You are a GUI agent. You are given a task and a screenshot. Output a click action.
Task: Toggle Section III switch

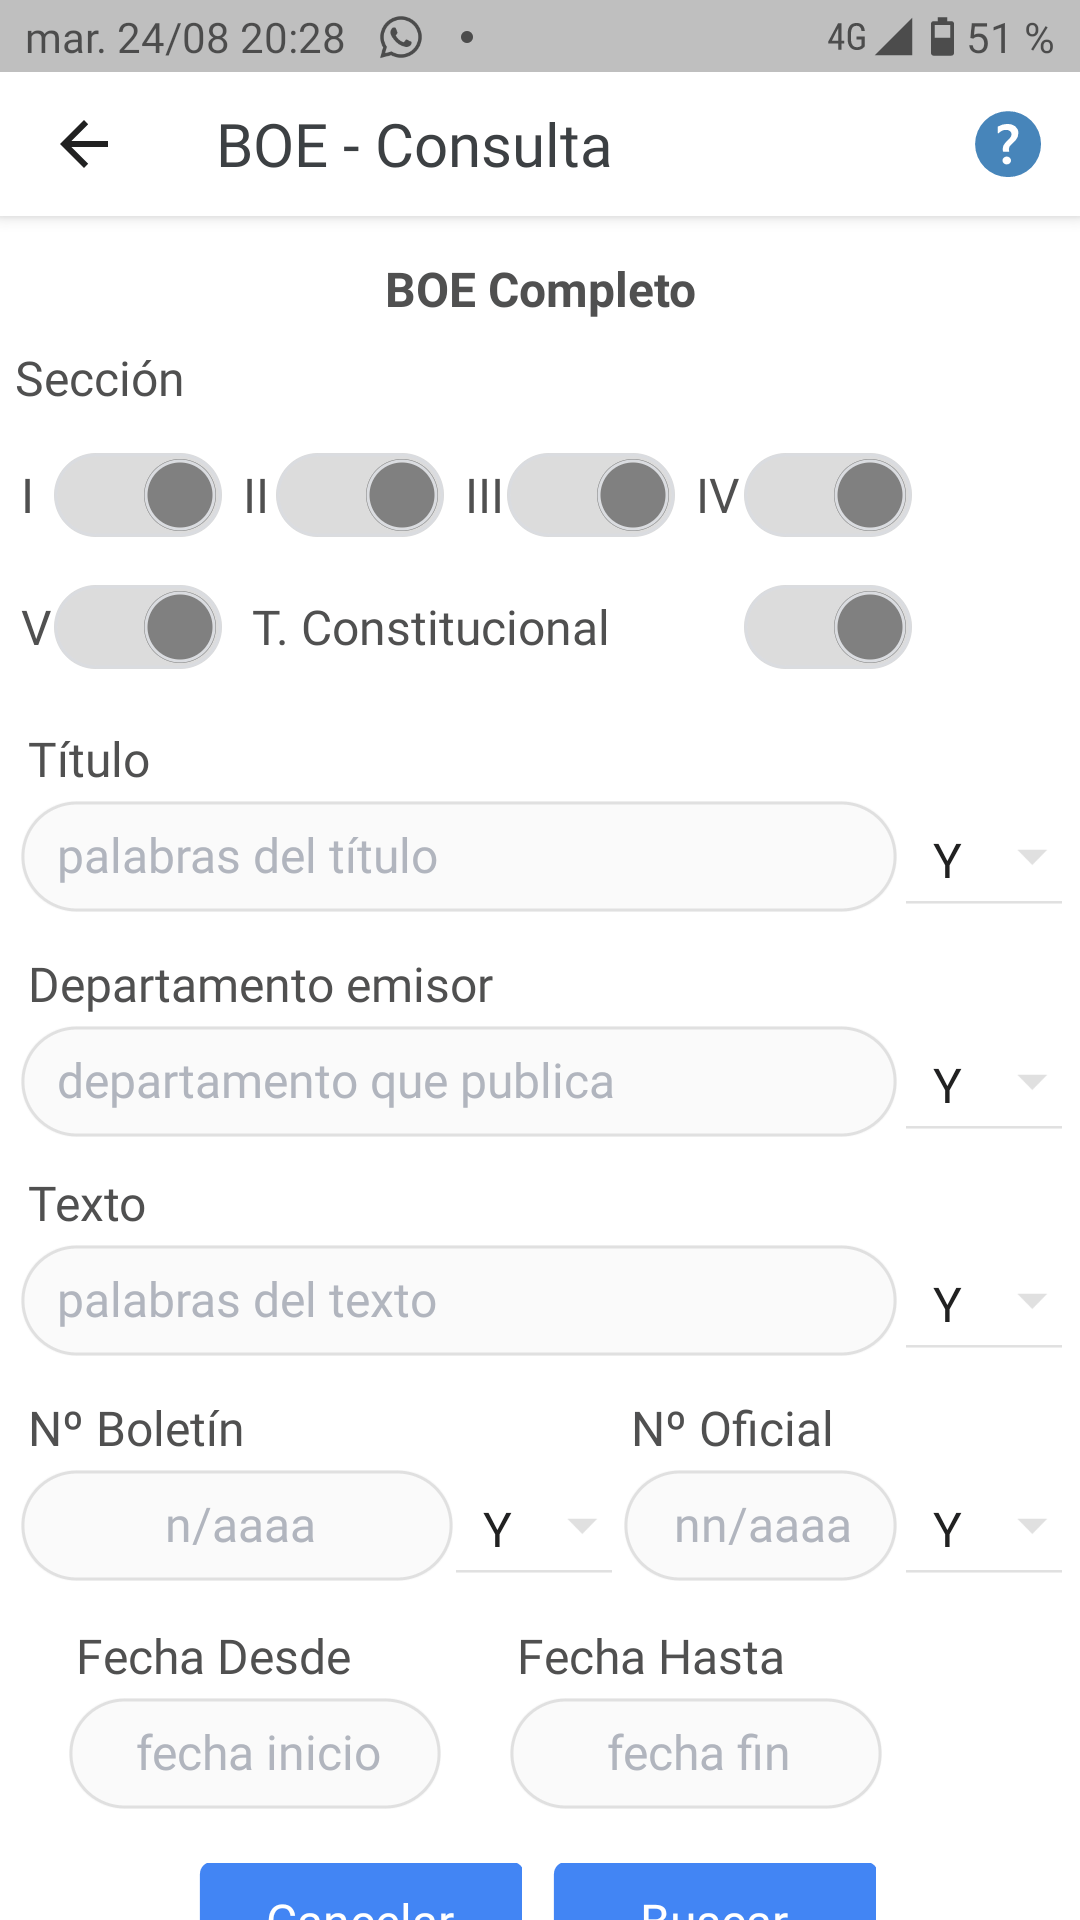point(591,495)
